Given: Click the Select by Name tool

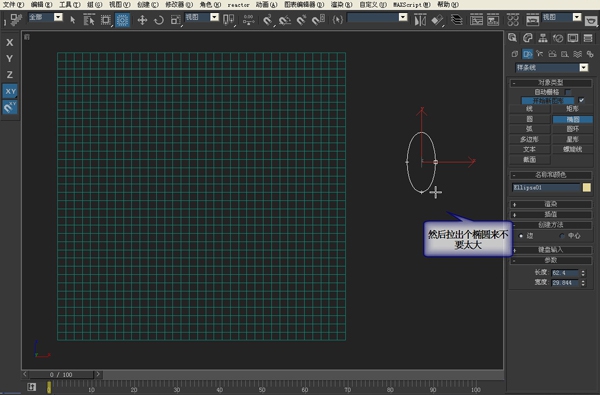Looking at the screenshot, I should 89,20.
